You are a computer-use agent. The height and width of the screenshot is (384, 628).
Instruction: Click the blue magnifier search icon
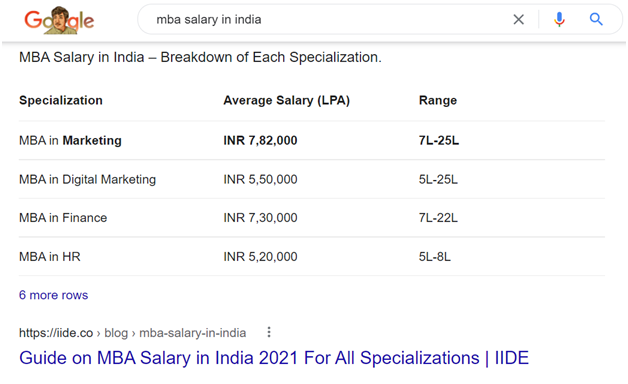(x=596, y=19)
